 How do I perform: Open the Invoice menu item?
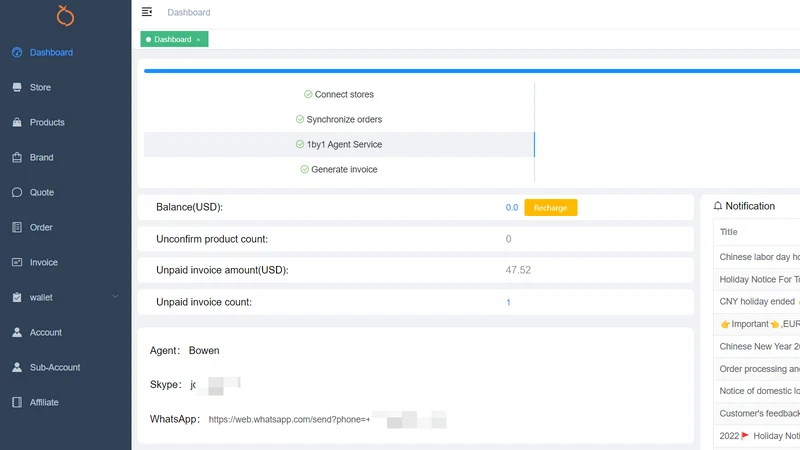(x=43, y=262)
